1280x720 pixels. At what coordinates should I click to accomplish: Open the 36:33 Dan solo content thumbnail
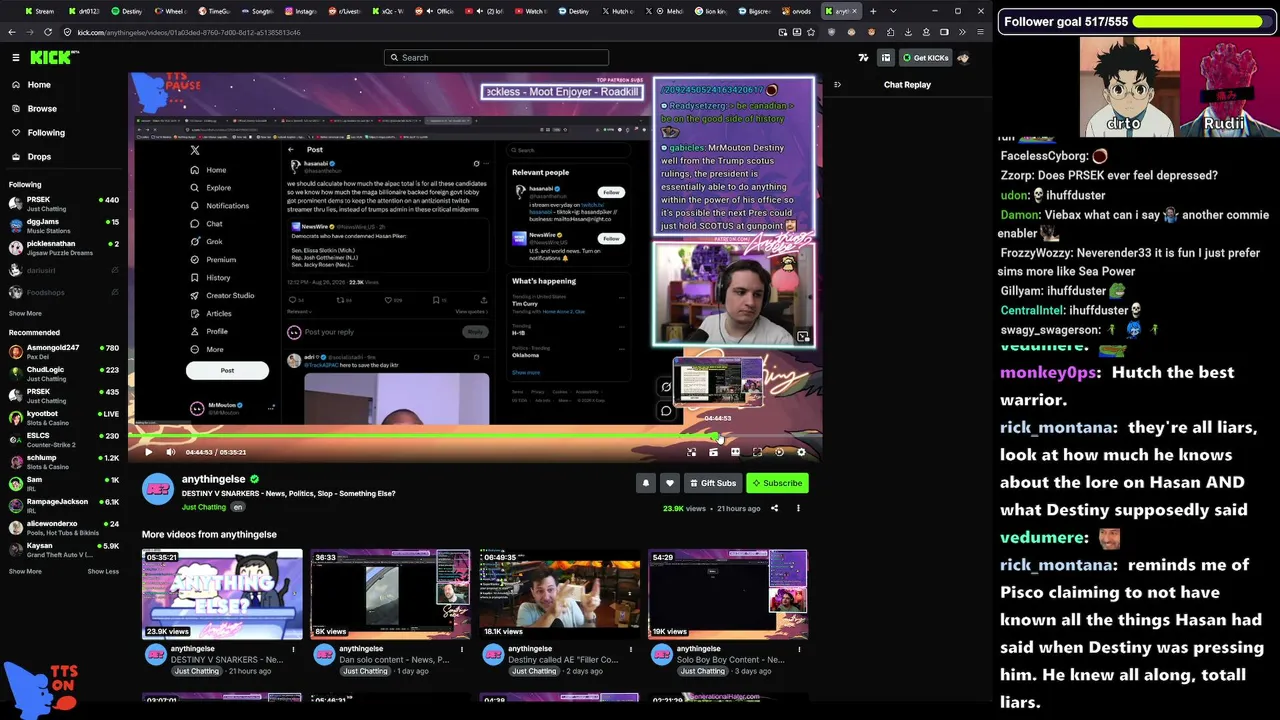(390, 594)
